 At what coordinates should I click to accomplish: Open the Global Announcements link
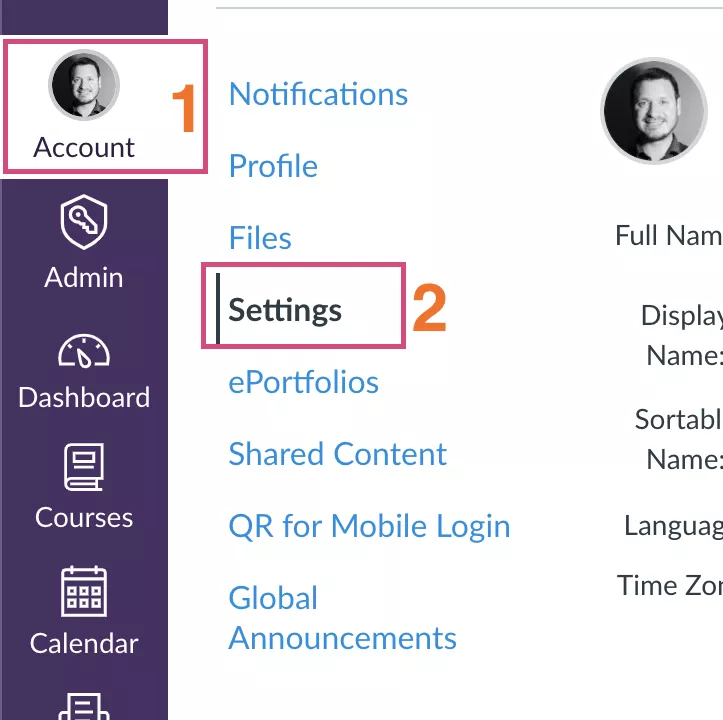coord(343,618)
